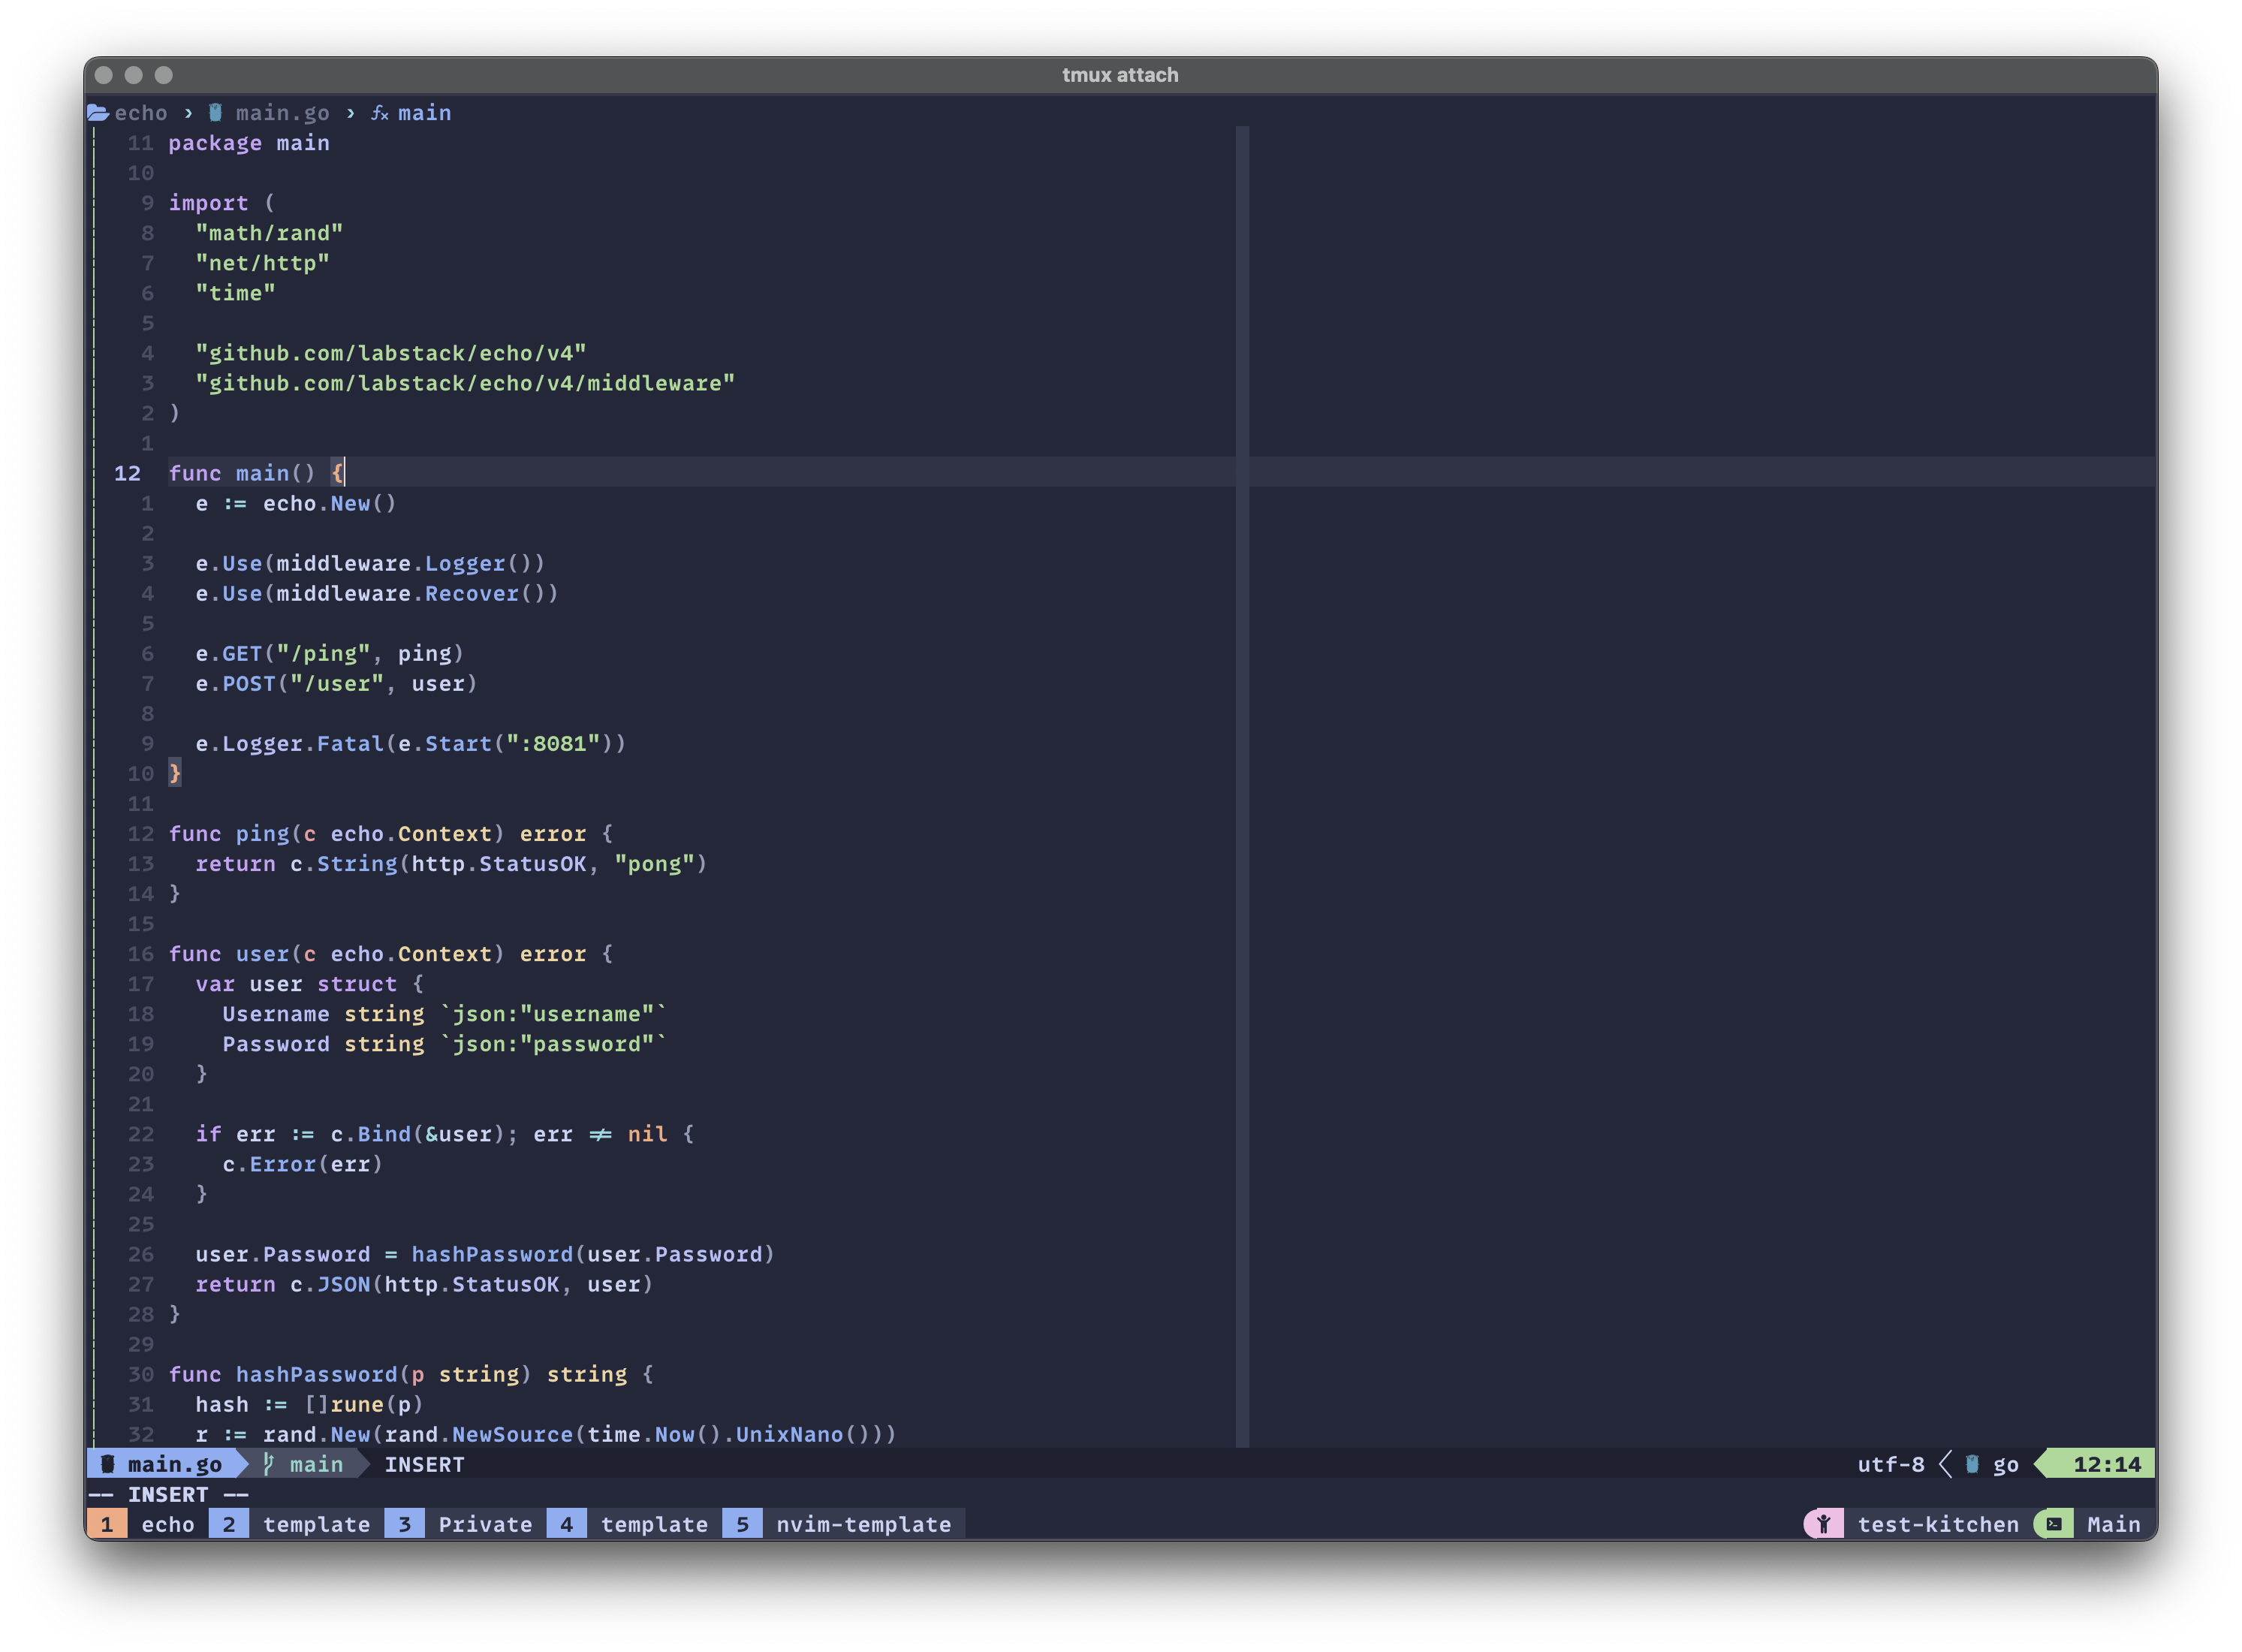Click the git branch icon in statusline
This screenshot has height=1652, width=2242.
(268, 1464)
